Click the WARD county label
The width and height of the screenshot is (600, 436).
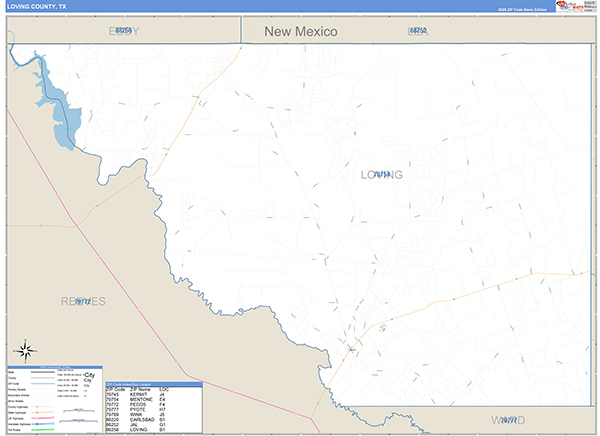[508, 421]
